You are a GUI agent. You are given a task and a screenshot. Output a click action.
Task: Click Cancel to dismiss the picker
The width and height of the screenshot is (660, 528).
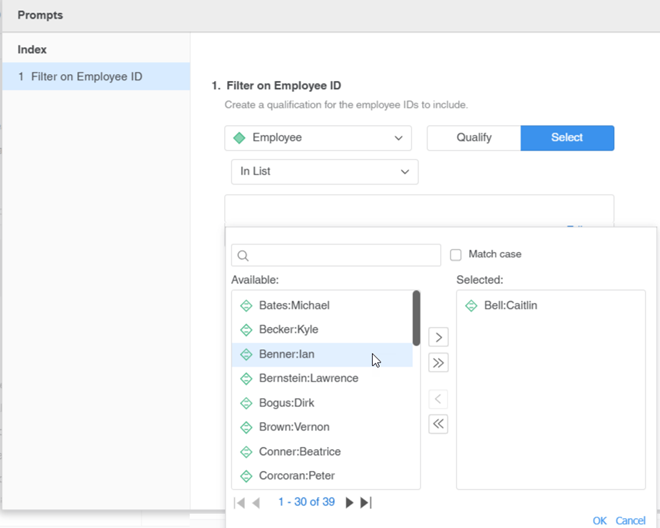tap(630, 520)
